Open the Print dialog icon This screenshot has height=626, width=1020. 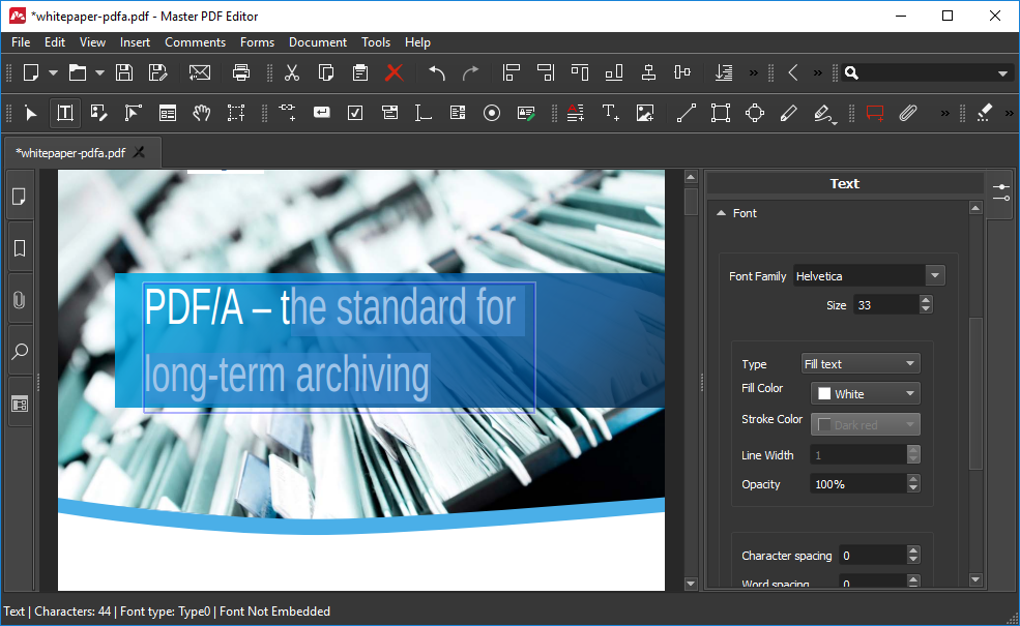pyautogui.click(x=240, y=72)
